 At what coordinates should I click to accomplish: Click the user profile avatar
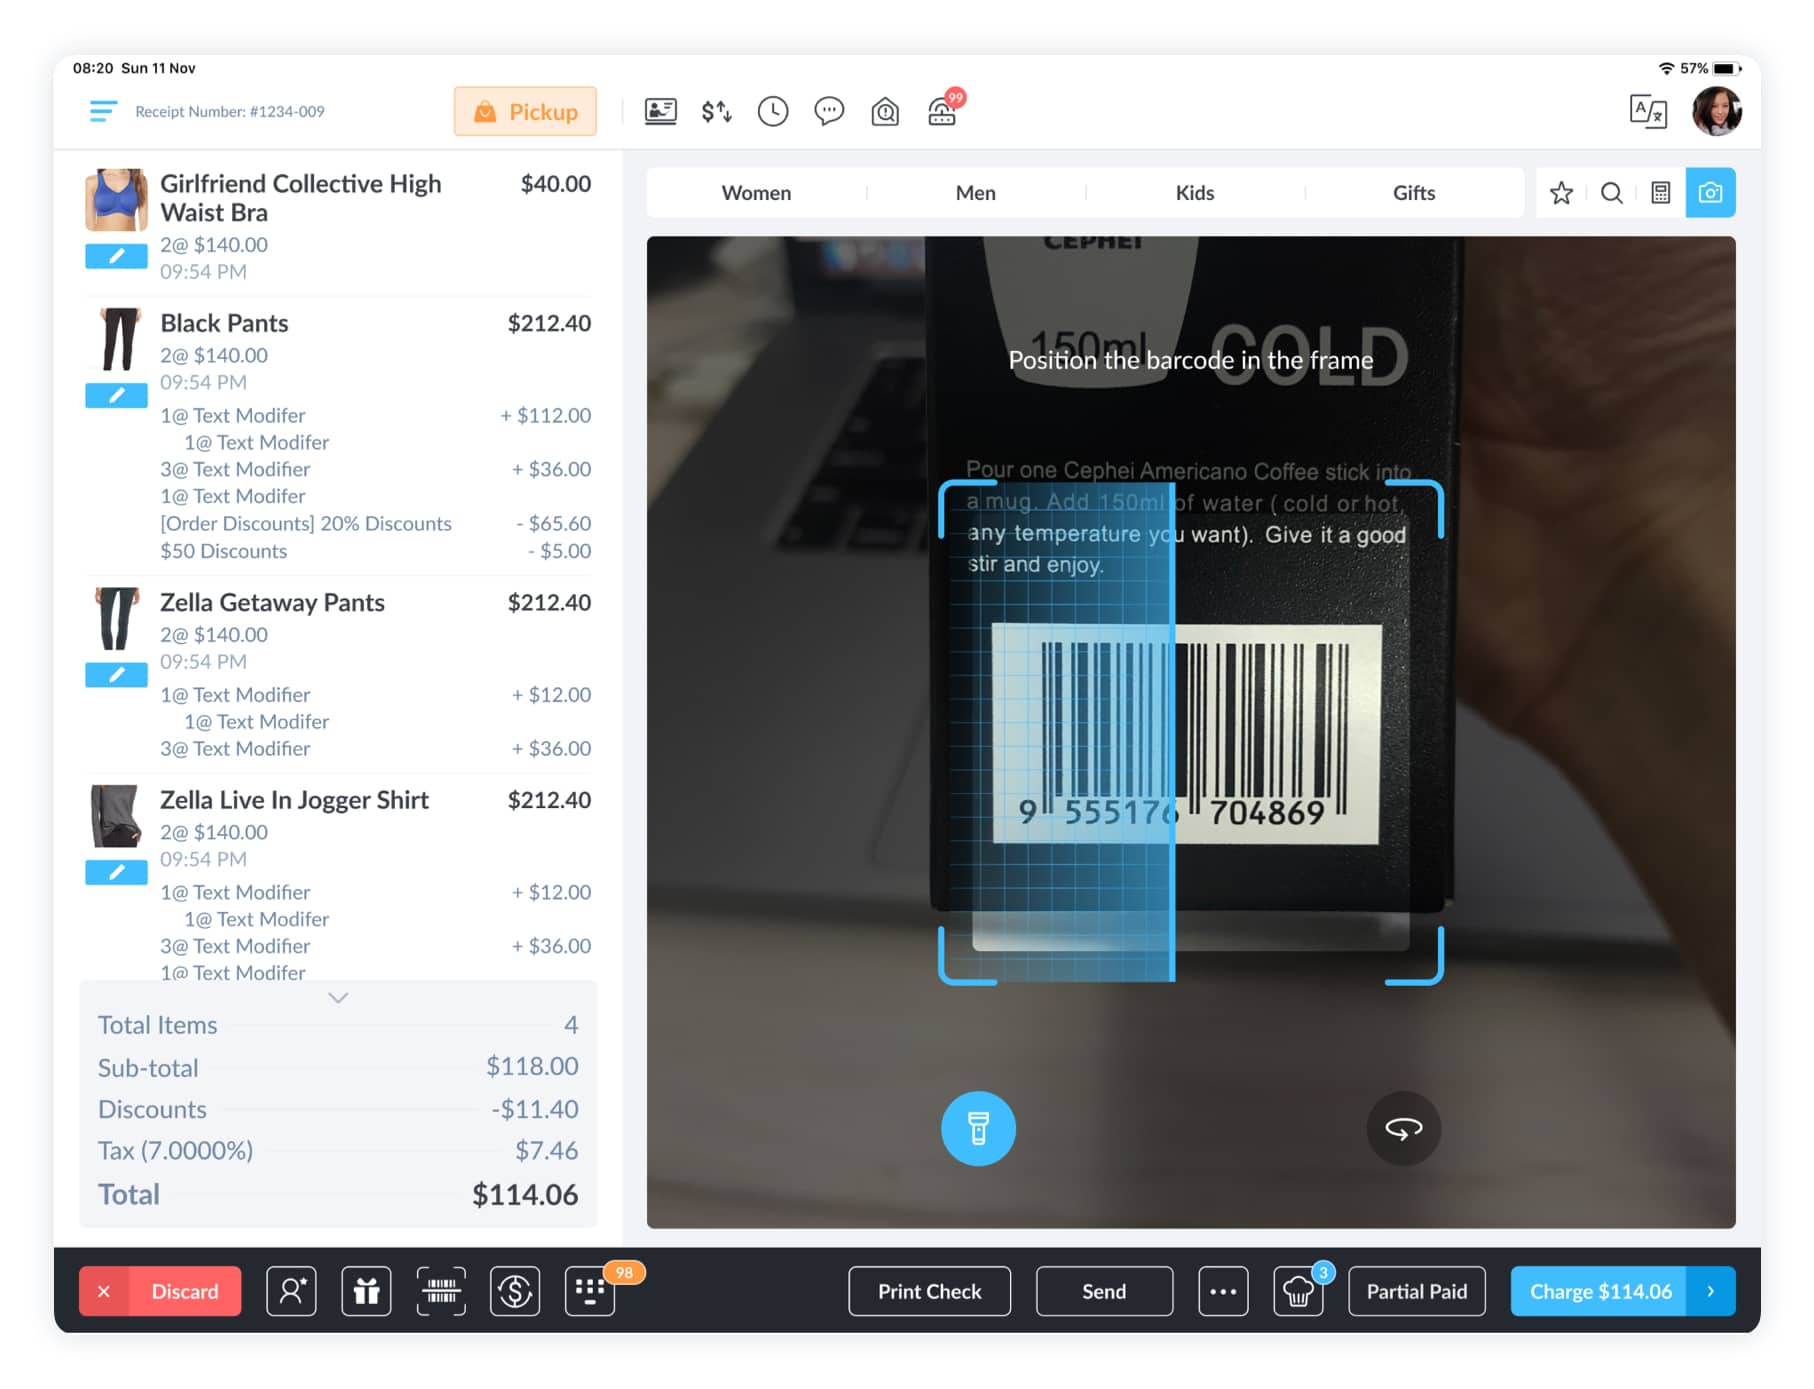pyautogui.click(x=1714, y=111)
